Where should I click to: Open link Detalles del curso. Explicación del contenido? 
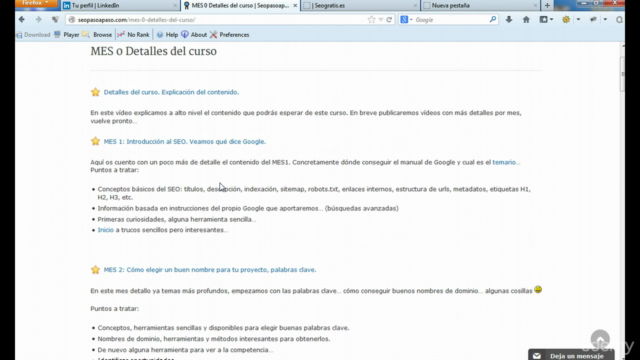(x=171, y=92)
